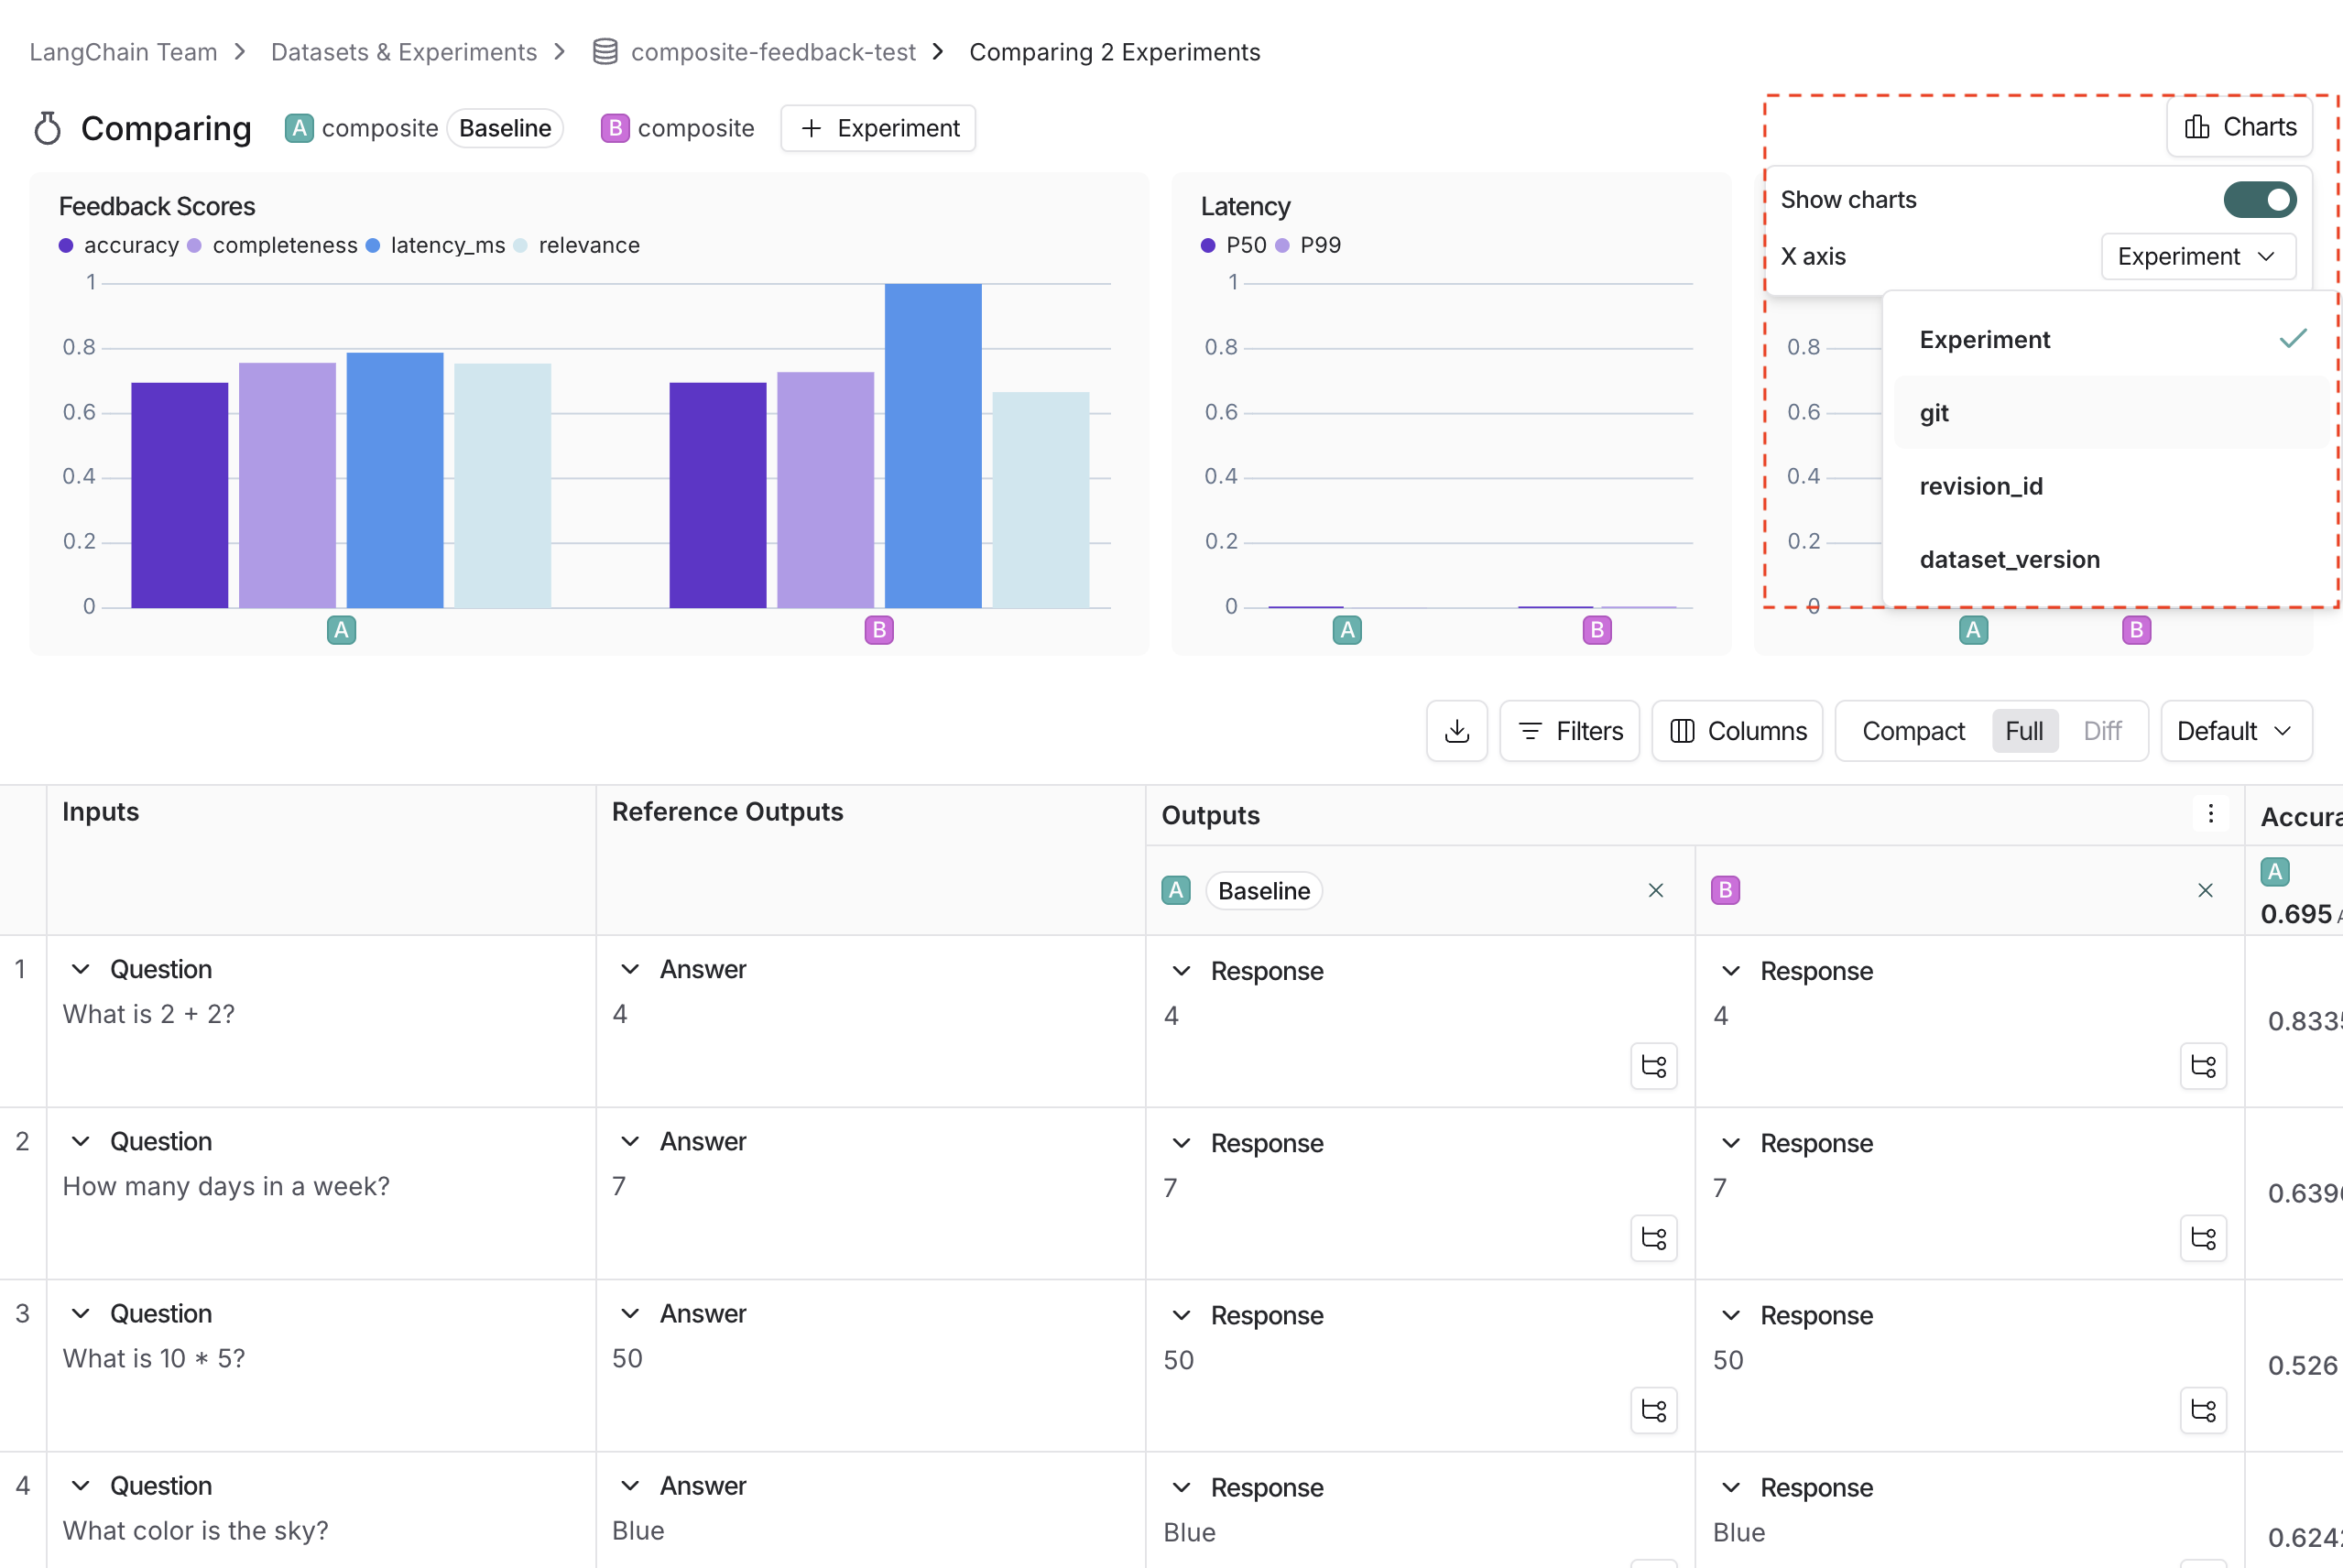Open trace icon for row 2 experiment B output
The height and width of the screenshot is (1568, 2343).
(2203, 1238)
